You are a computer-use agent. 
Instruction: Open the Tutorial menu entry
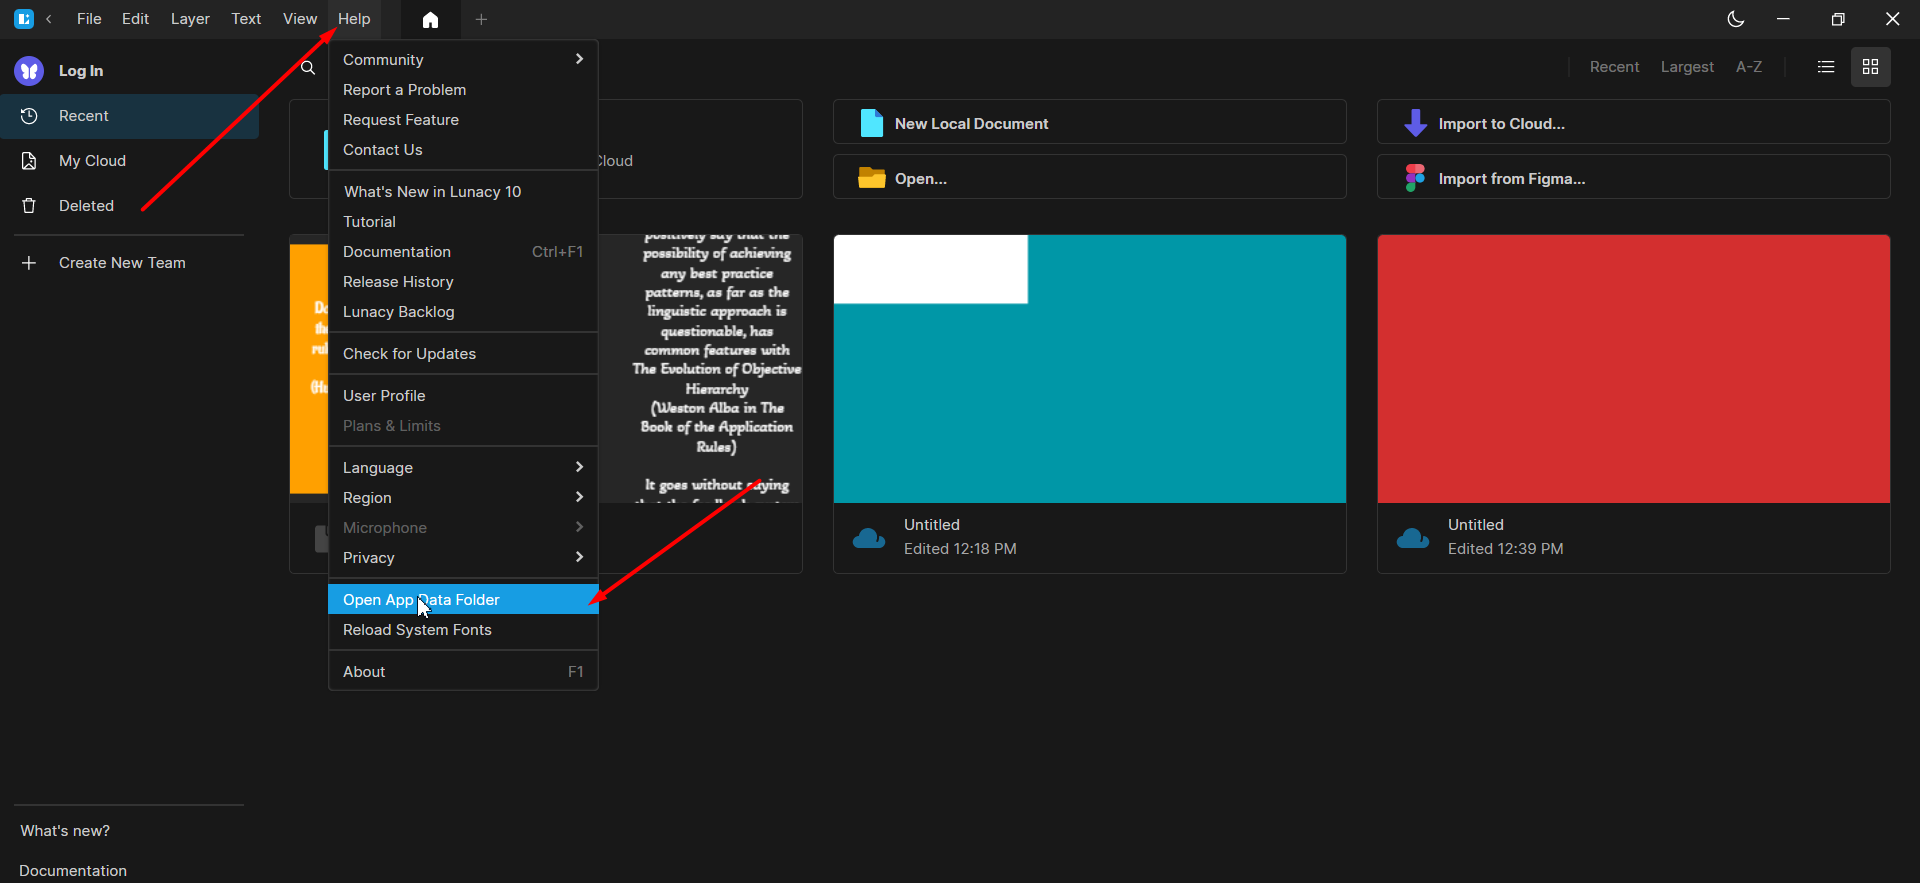pos(463,222)
